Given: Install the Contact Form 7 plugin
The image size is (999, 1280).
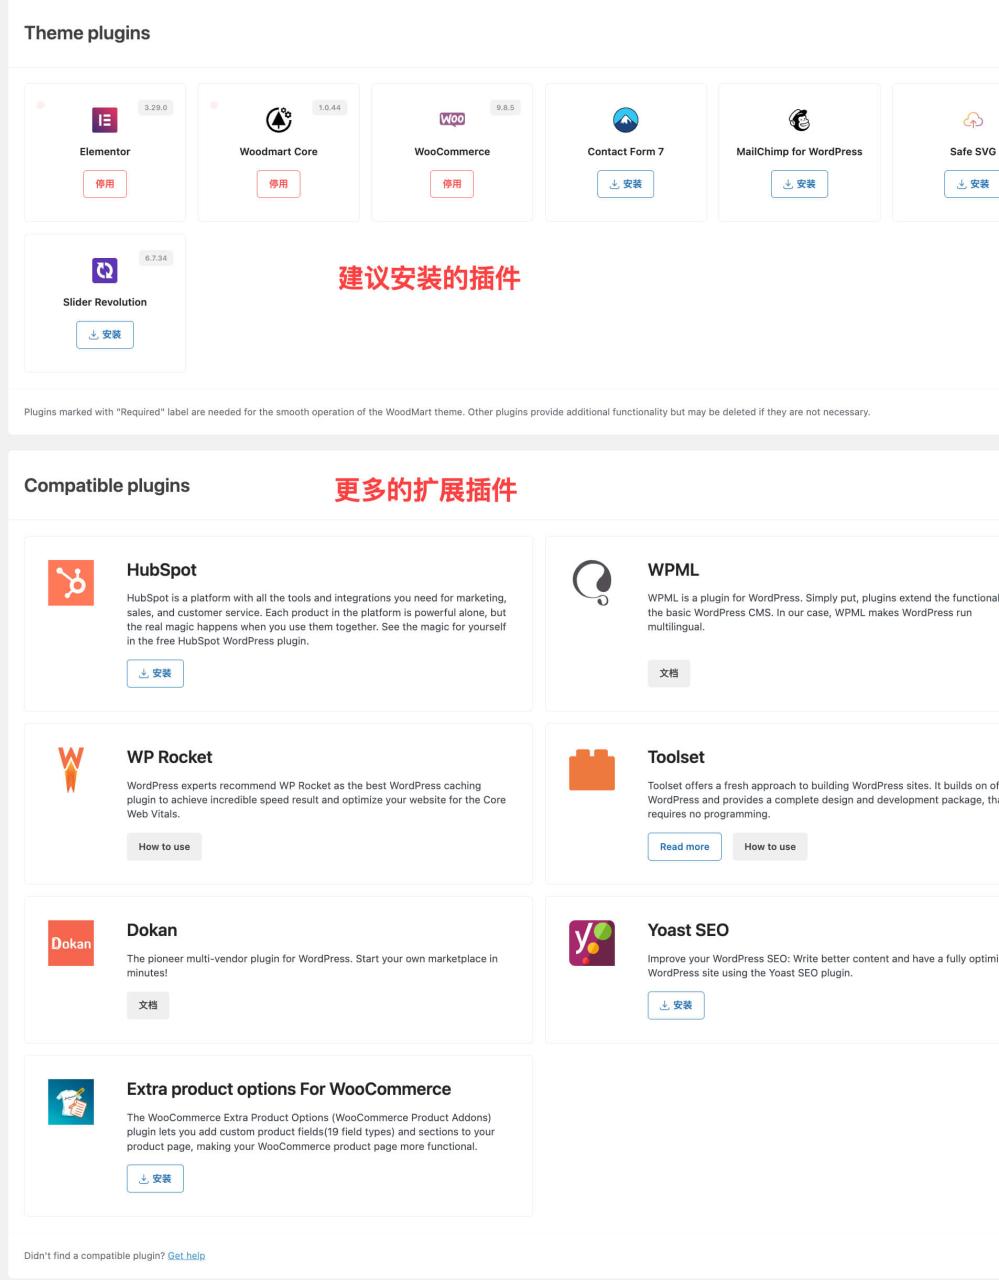Looking at the screenshot, I should pyautogui.click(x=625, y=183).
